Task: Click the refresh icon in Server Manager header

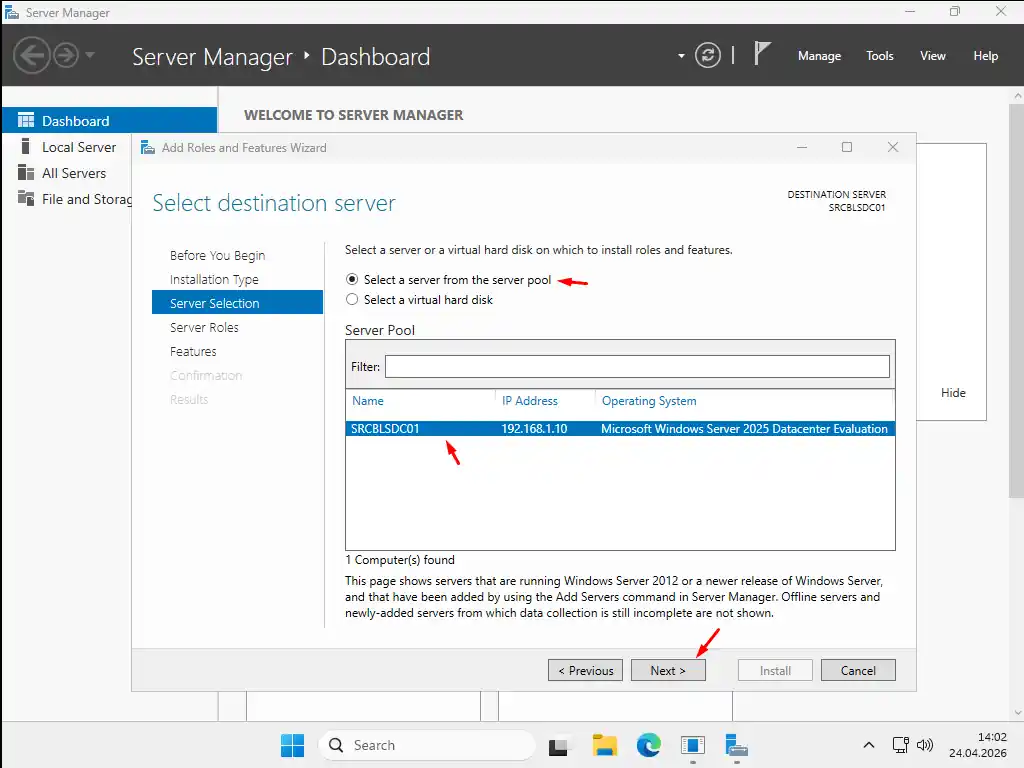Action: [708, 56]
